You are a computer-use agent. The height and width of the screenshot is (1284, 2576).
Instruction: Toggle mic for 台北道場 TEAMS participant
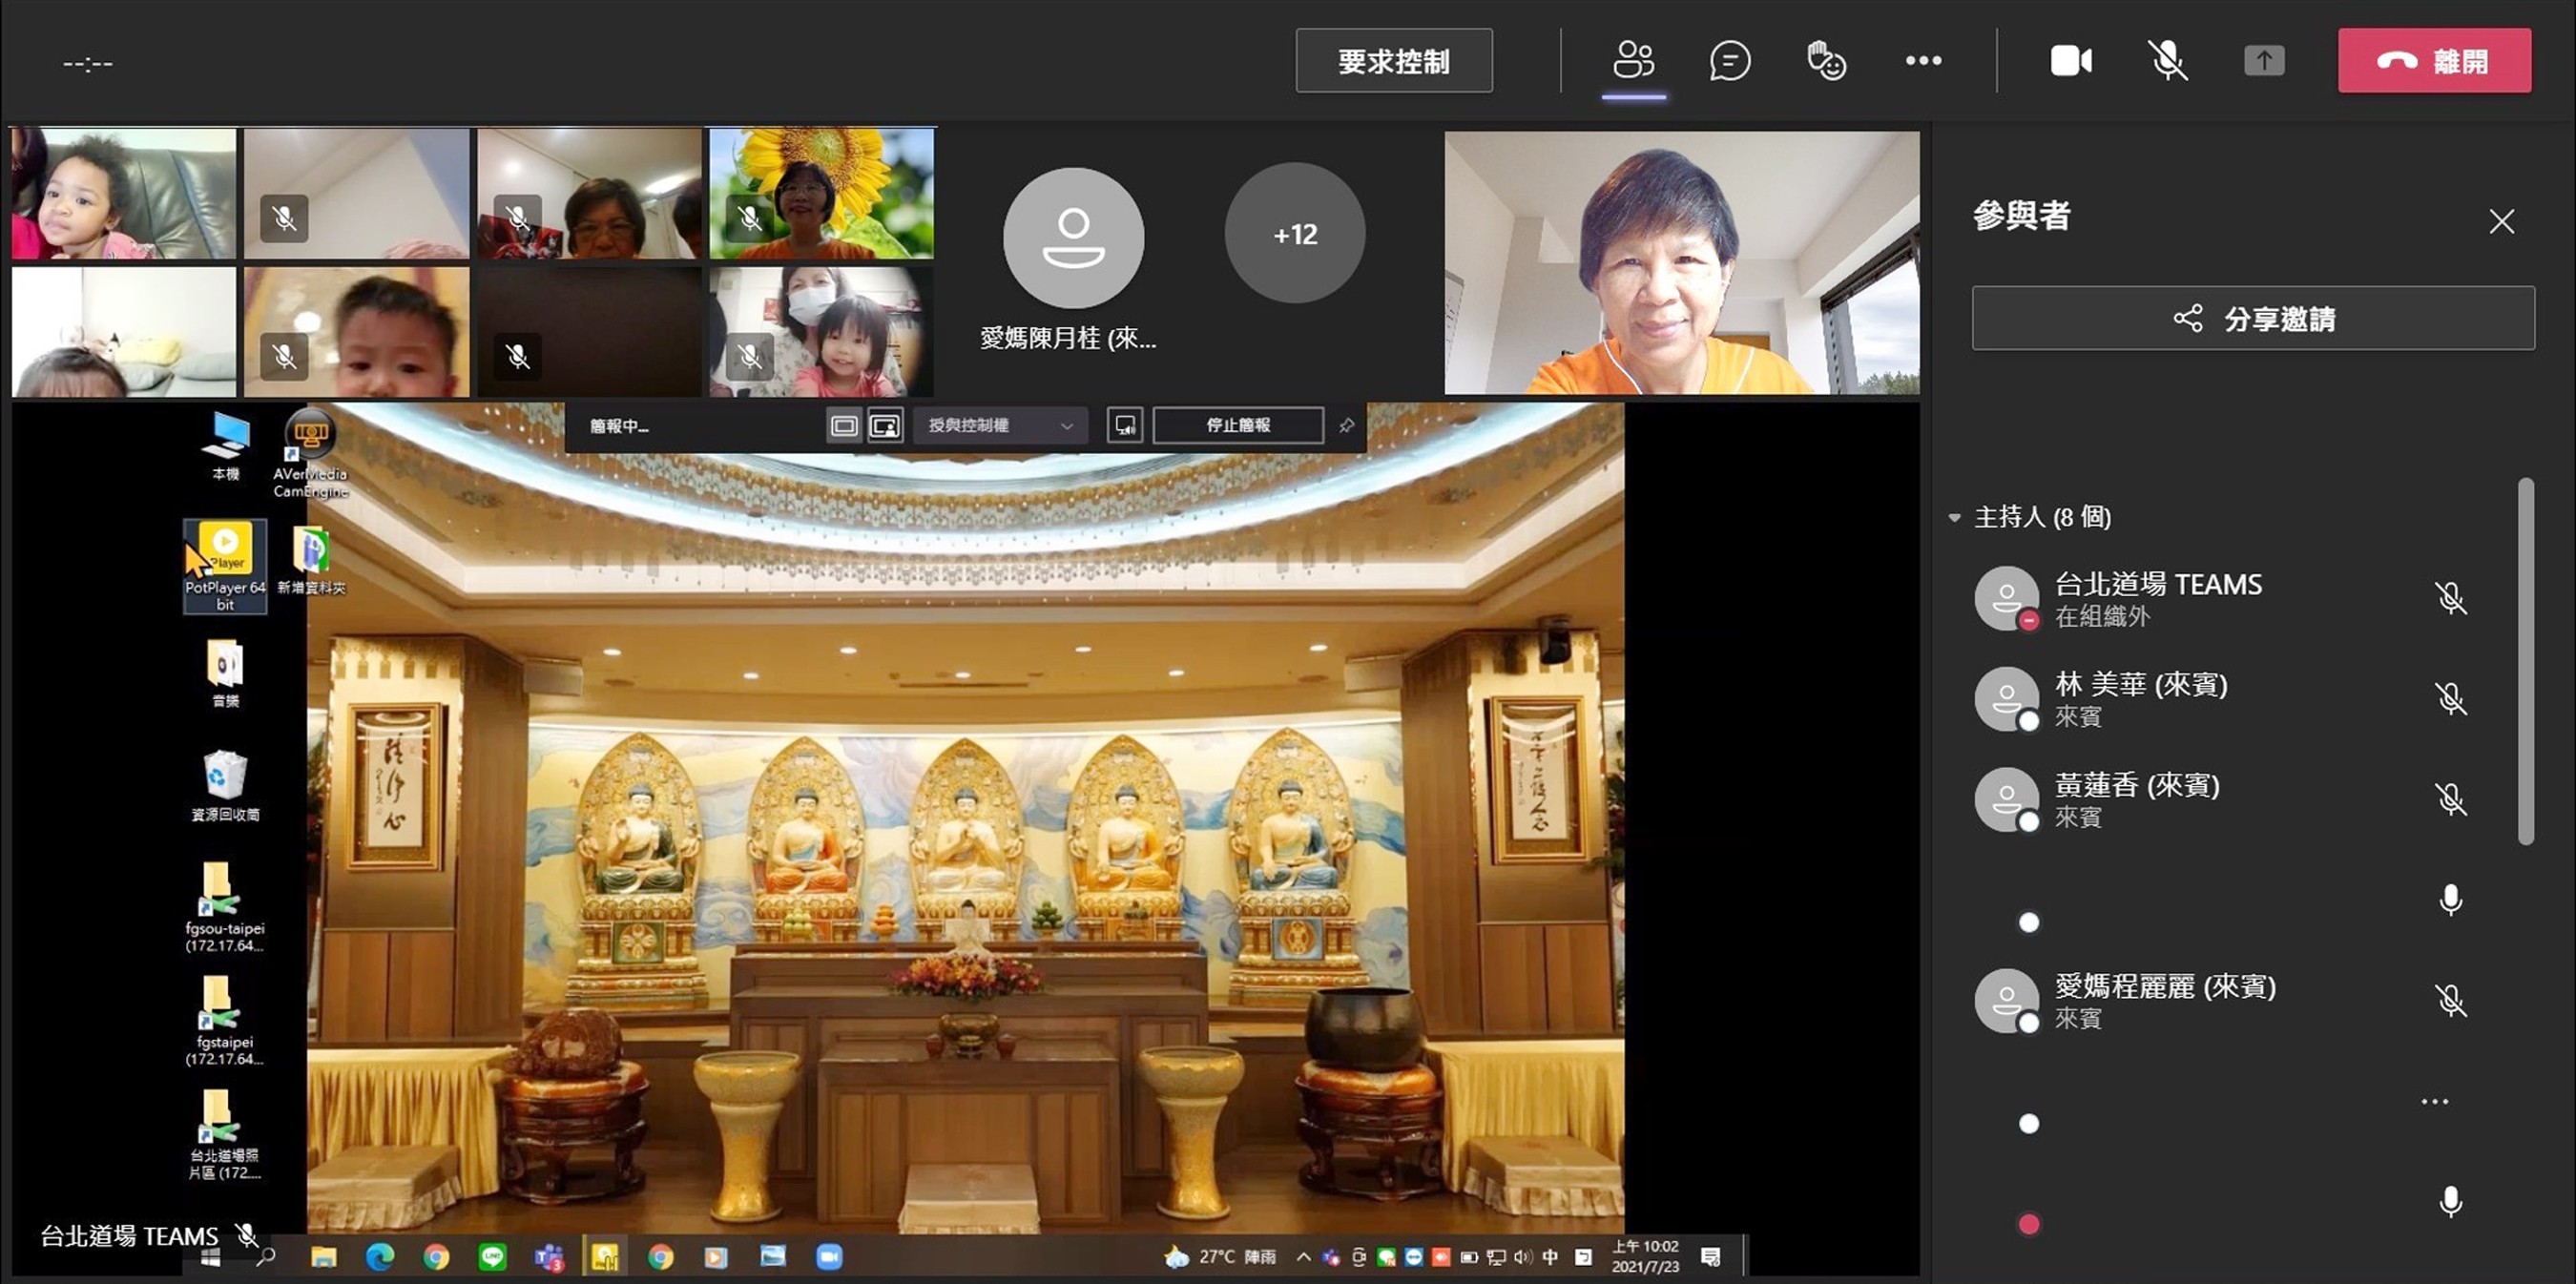[x=2450, y=598]
